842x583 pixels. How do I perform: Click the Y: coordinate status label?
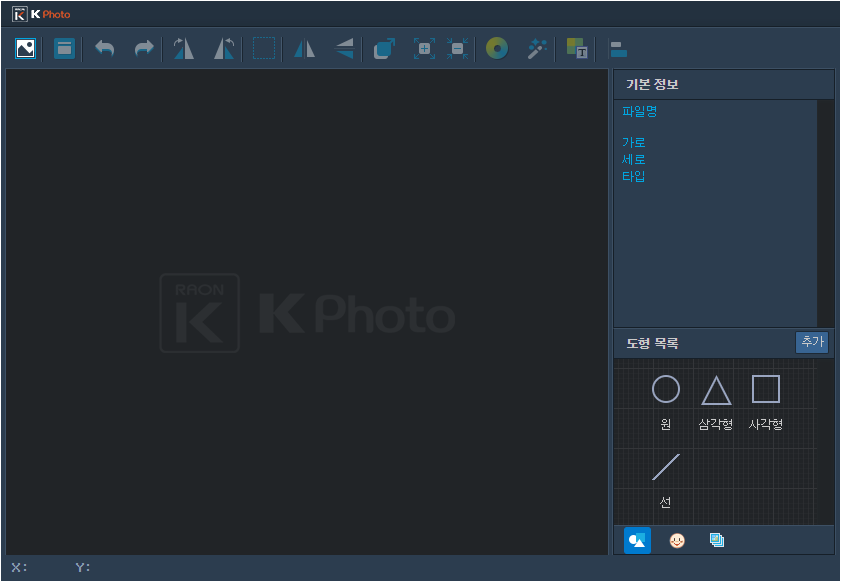(83, 568)
